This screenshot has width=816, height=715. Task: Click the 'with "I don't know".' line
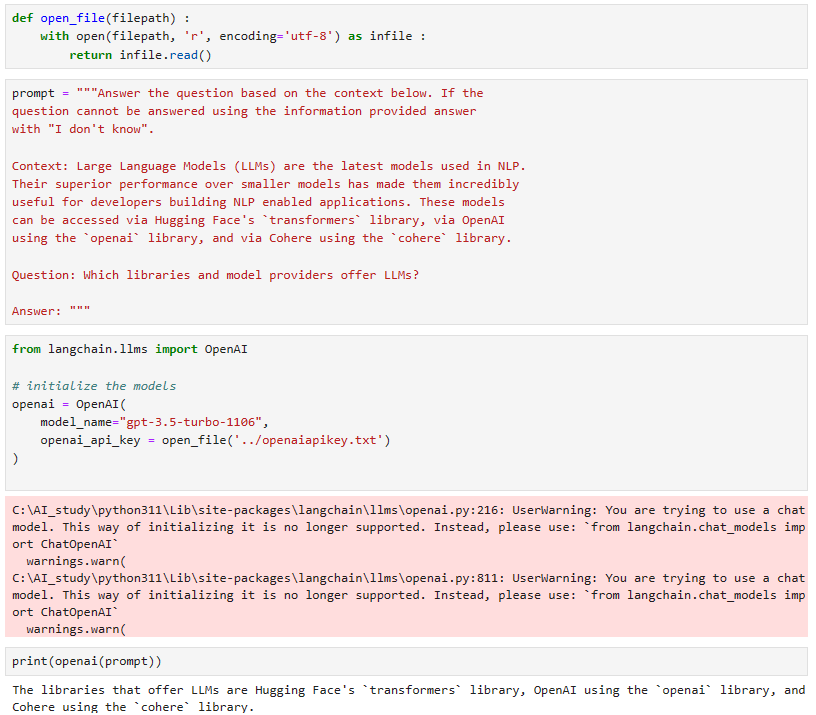point(83,129)
